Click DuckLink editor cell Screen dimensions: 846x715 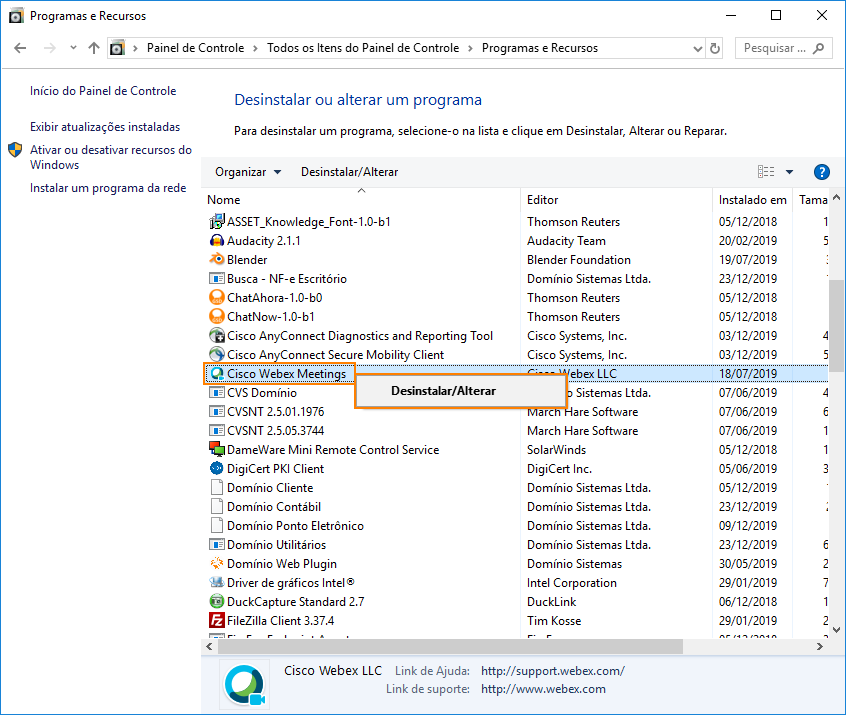pos(551,602)
